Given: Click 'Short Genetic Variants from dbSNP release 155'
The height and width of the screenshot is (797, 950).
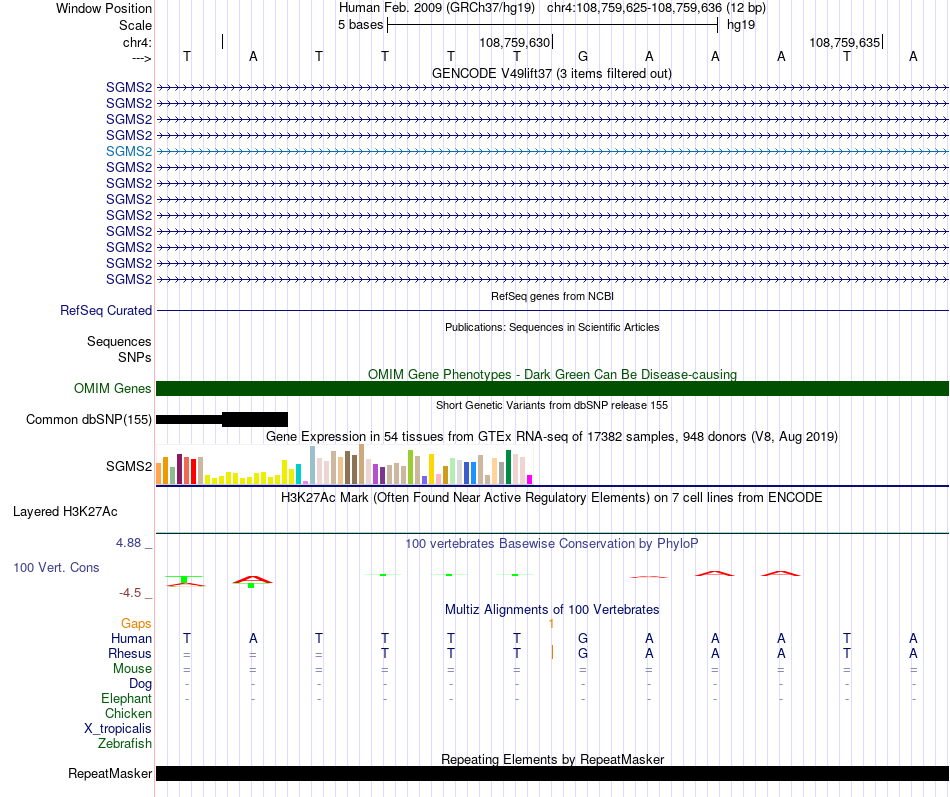Looking at the screenshot, I should 552,405.
